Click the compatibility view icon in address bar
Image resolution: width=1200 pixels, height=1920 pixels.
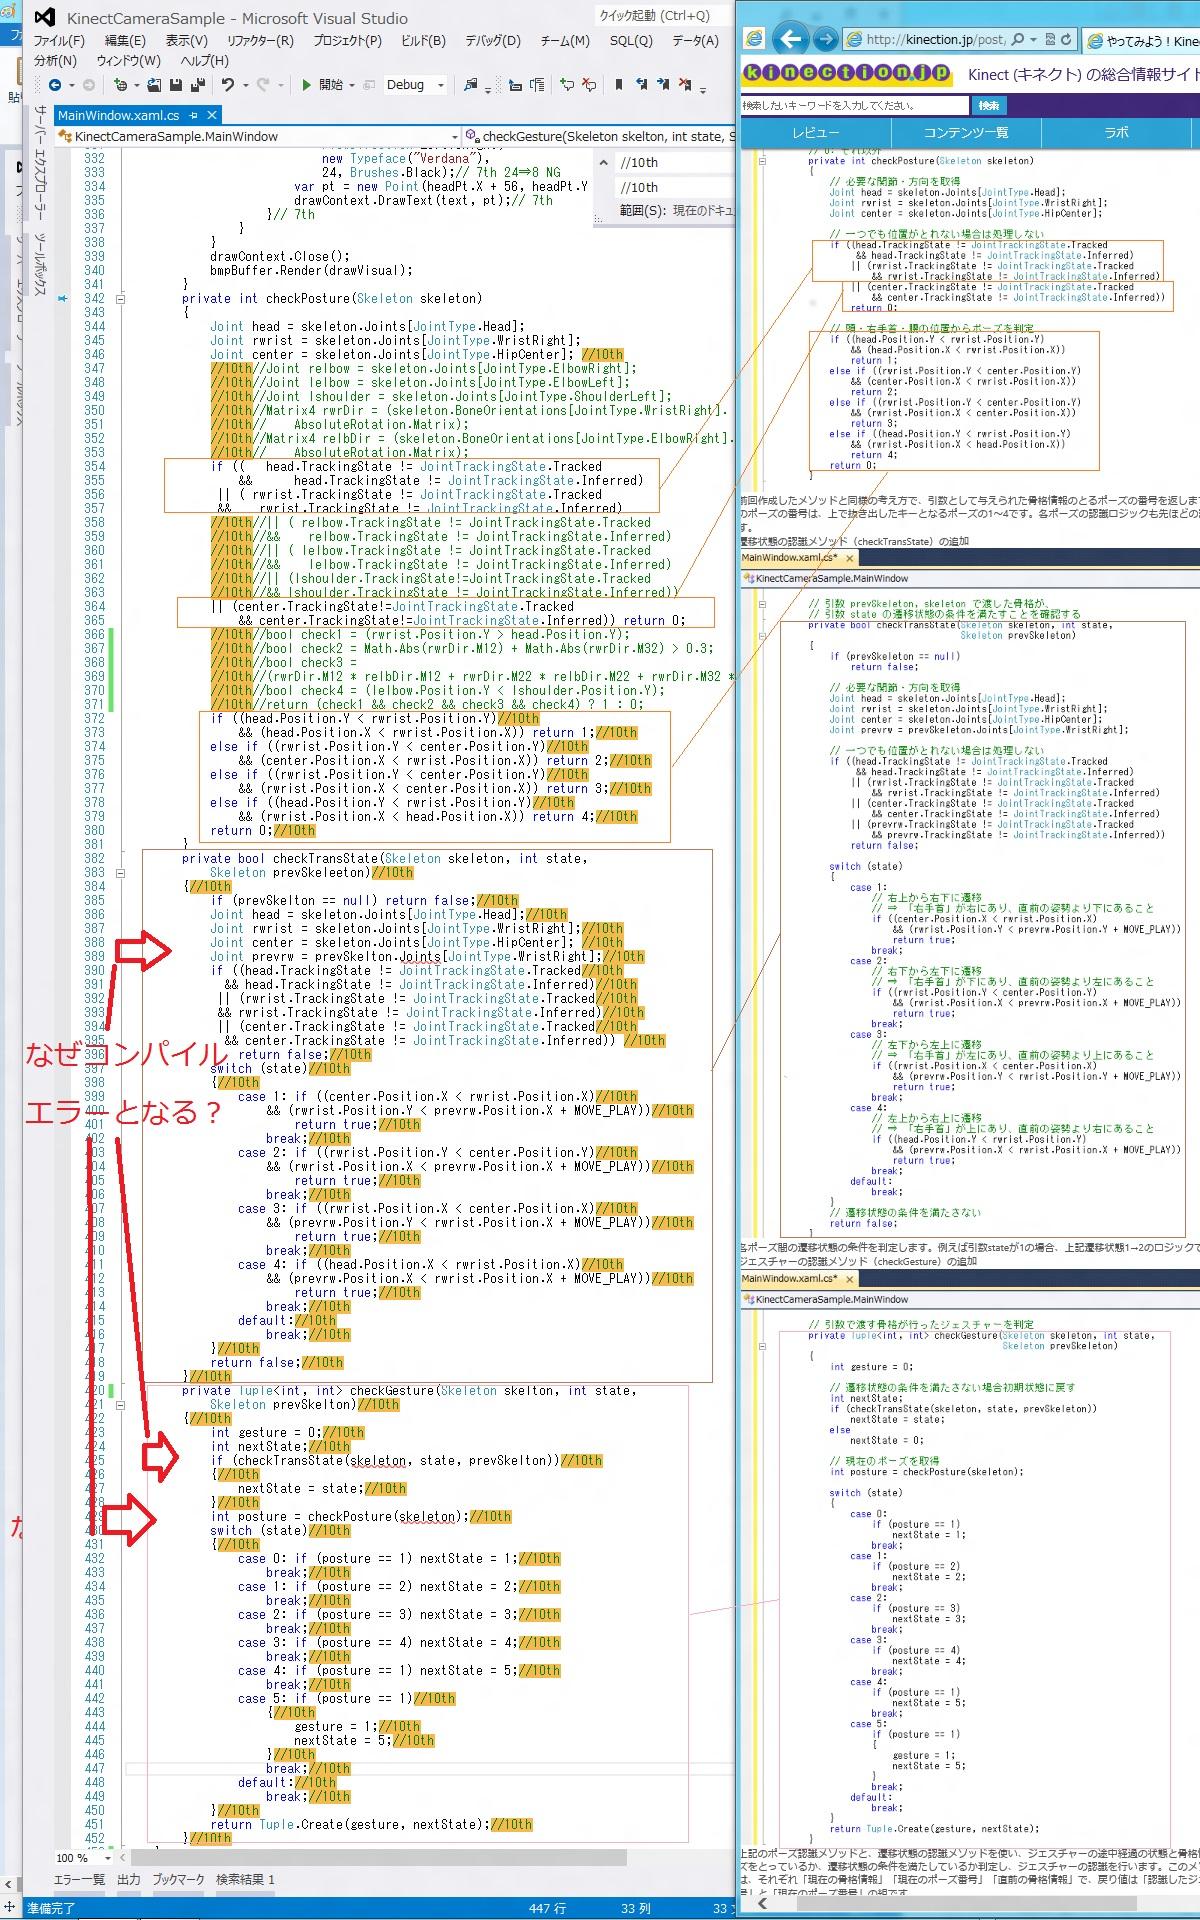point(1051,39)
